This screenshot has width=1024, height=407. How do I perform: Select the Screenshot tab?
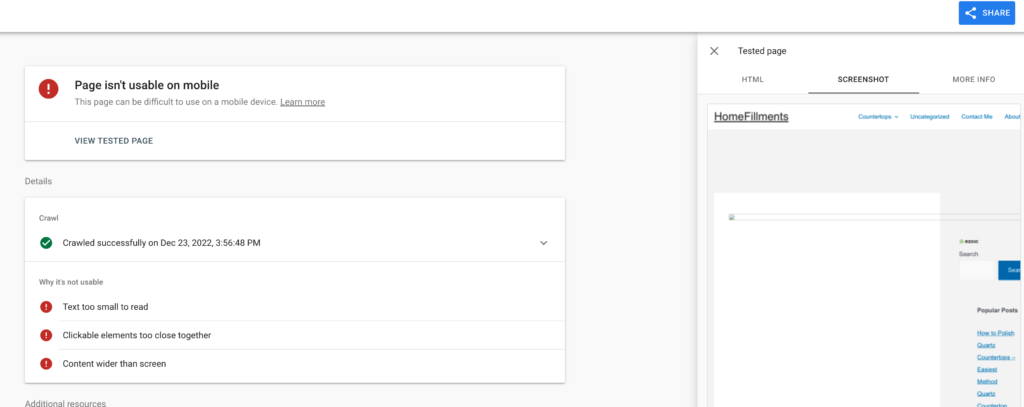863,79
